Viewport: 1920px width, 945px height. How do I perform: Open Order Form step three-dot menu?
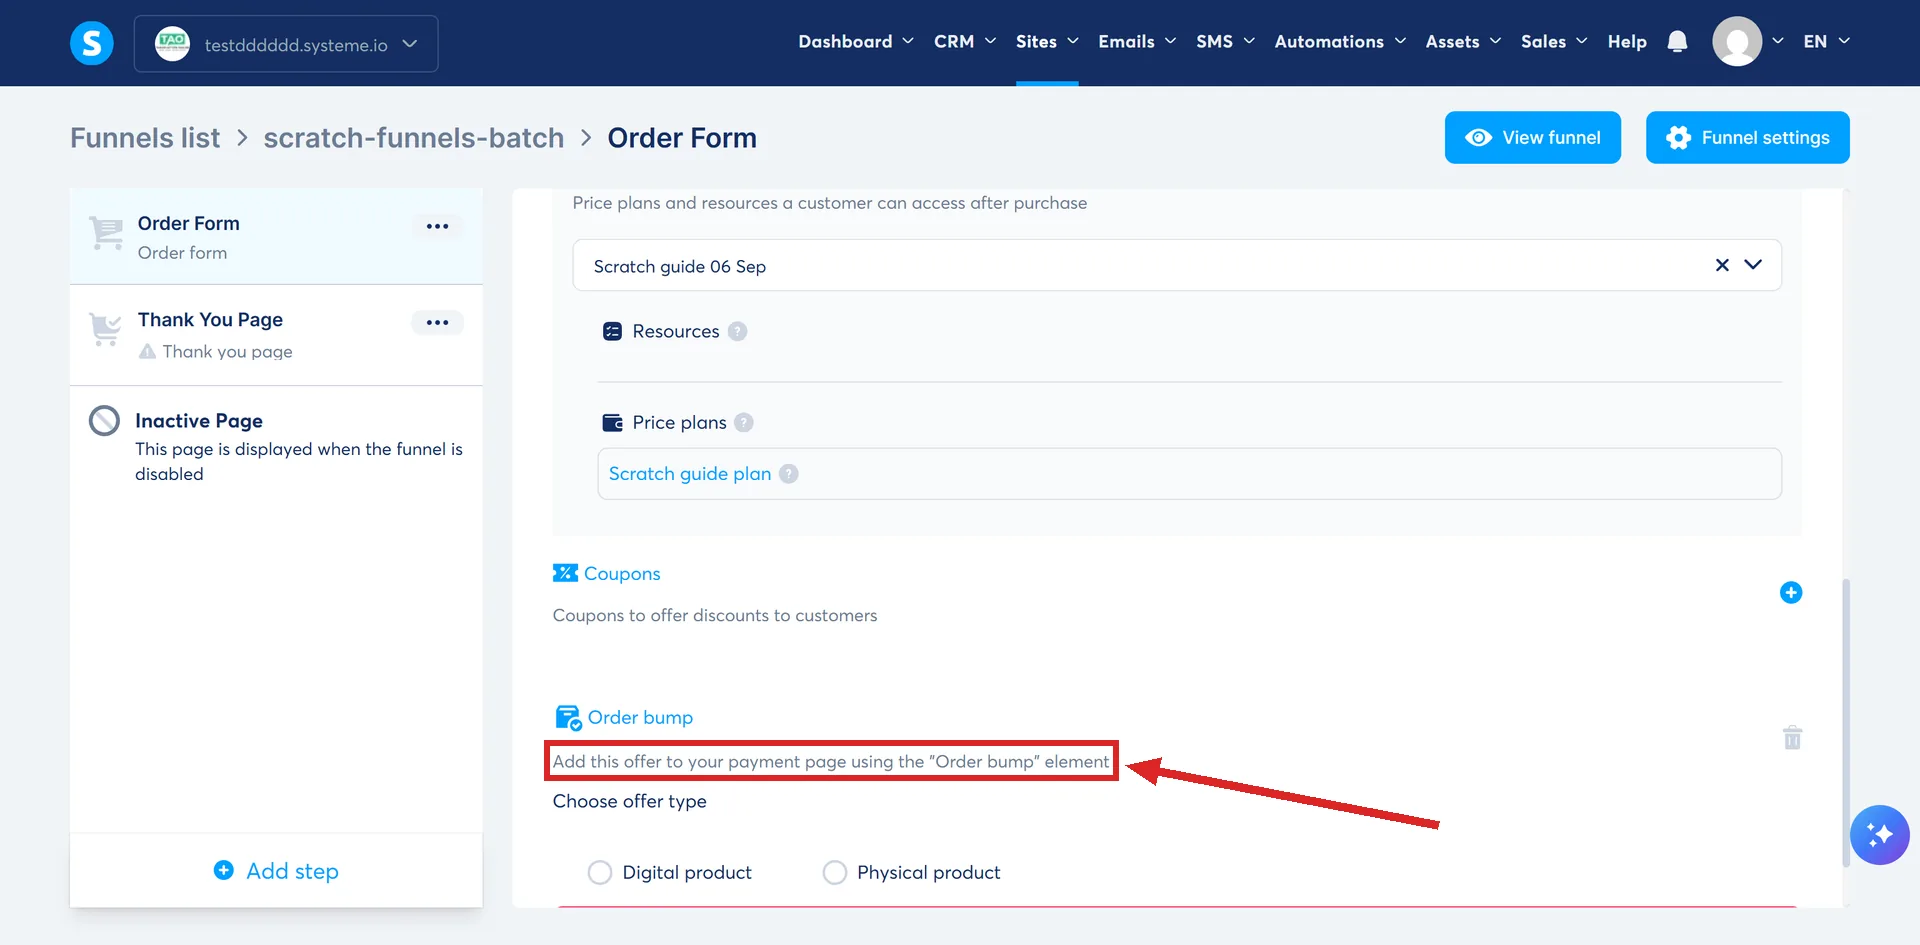pos(437,226)
